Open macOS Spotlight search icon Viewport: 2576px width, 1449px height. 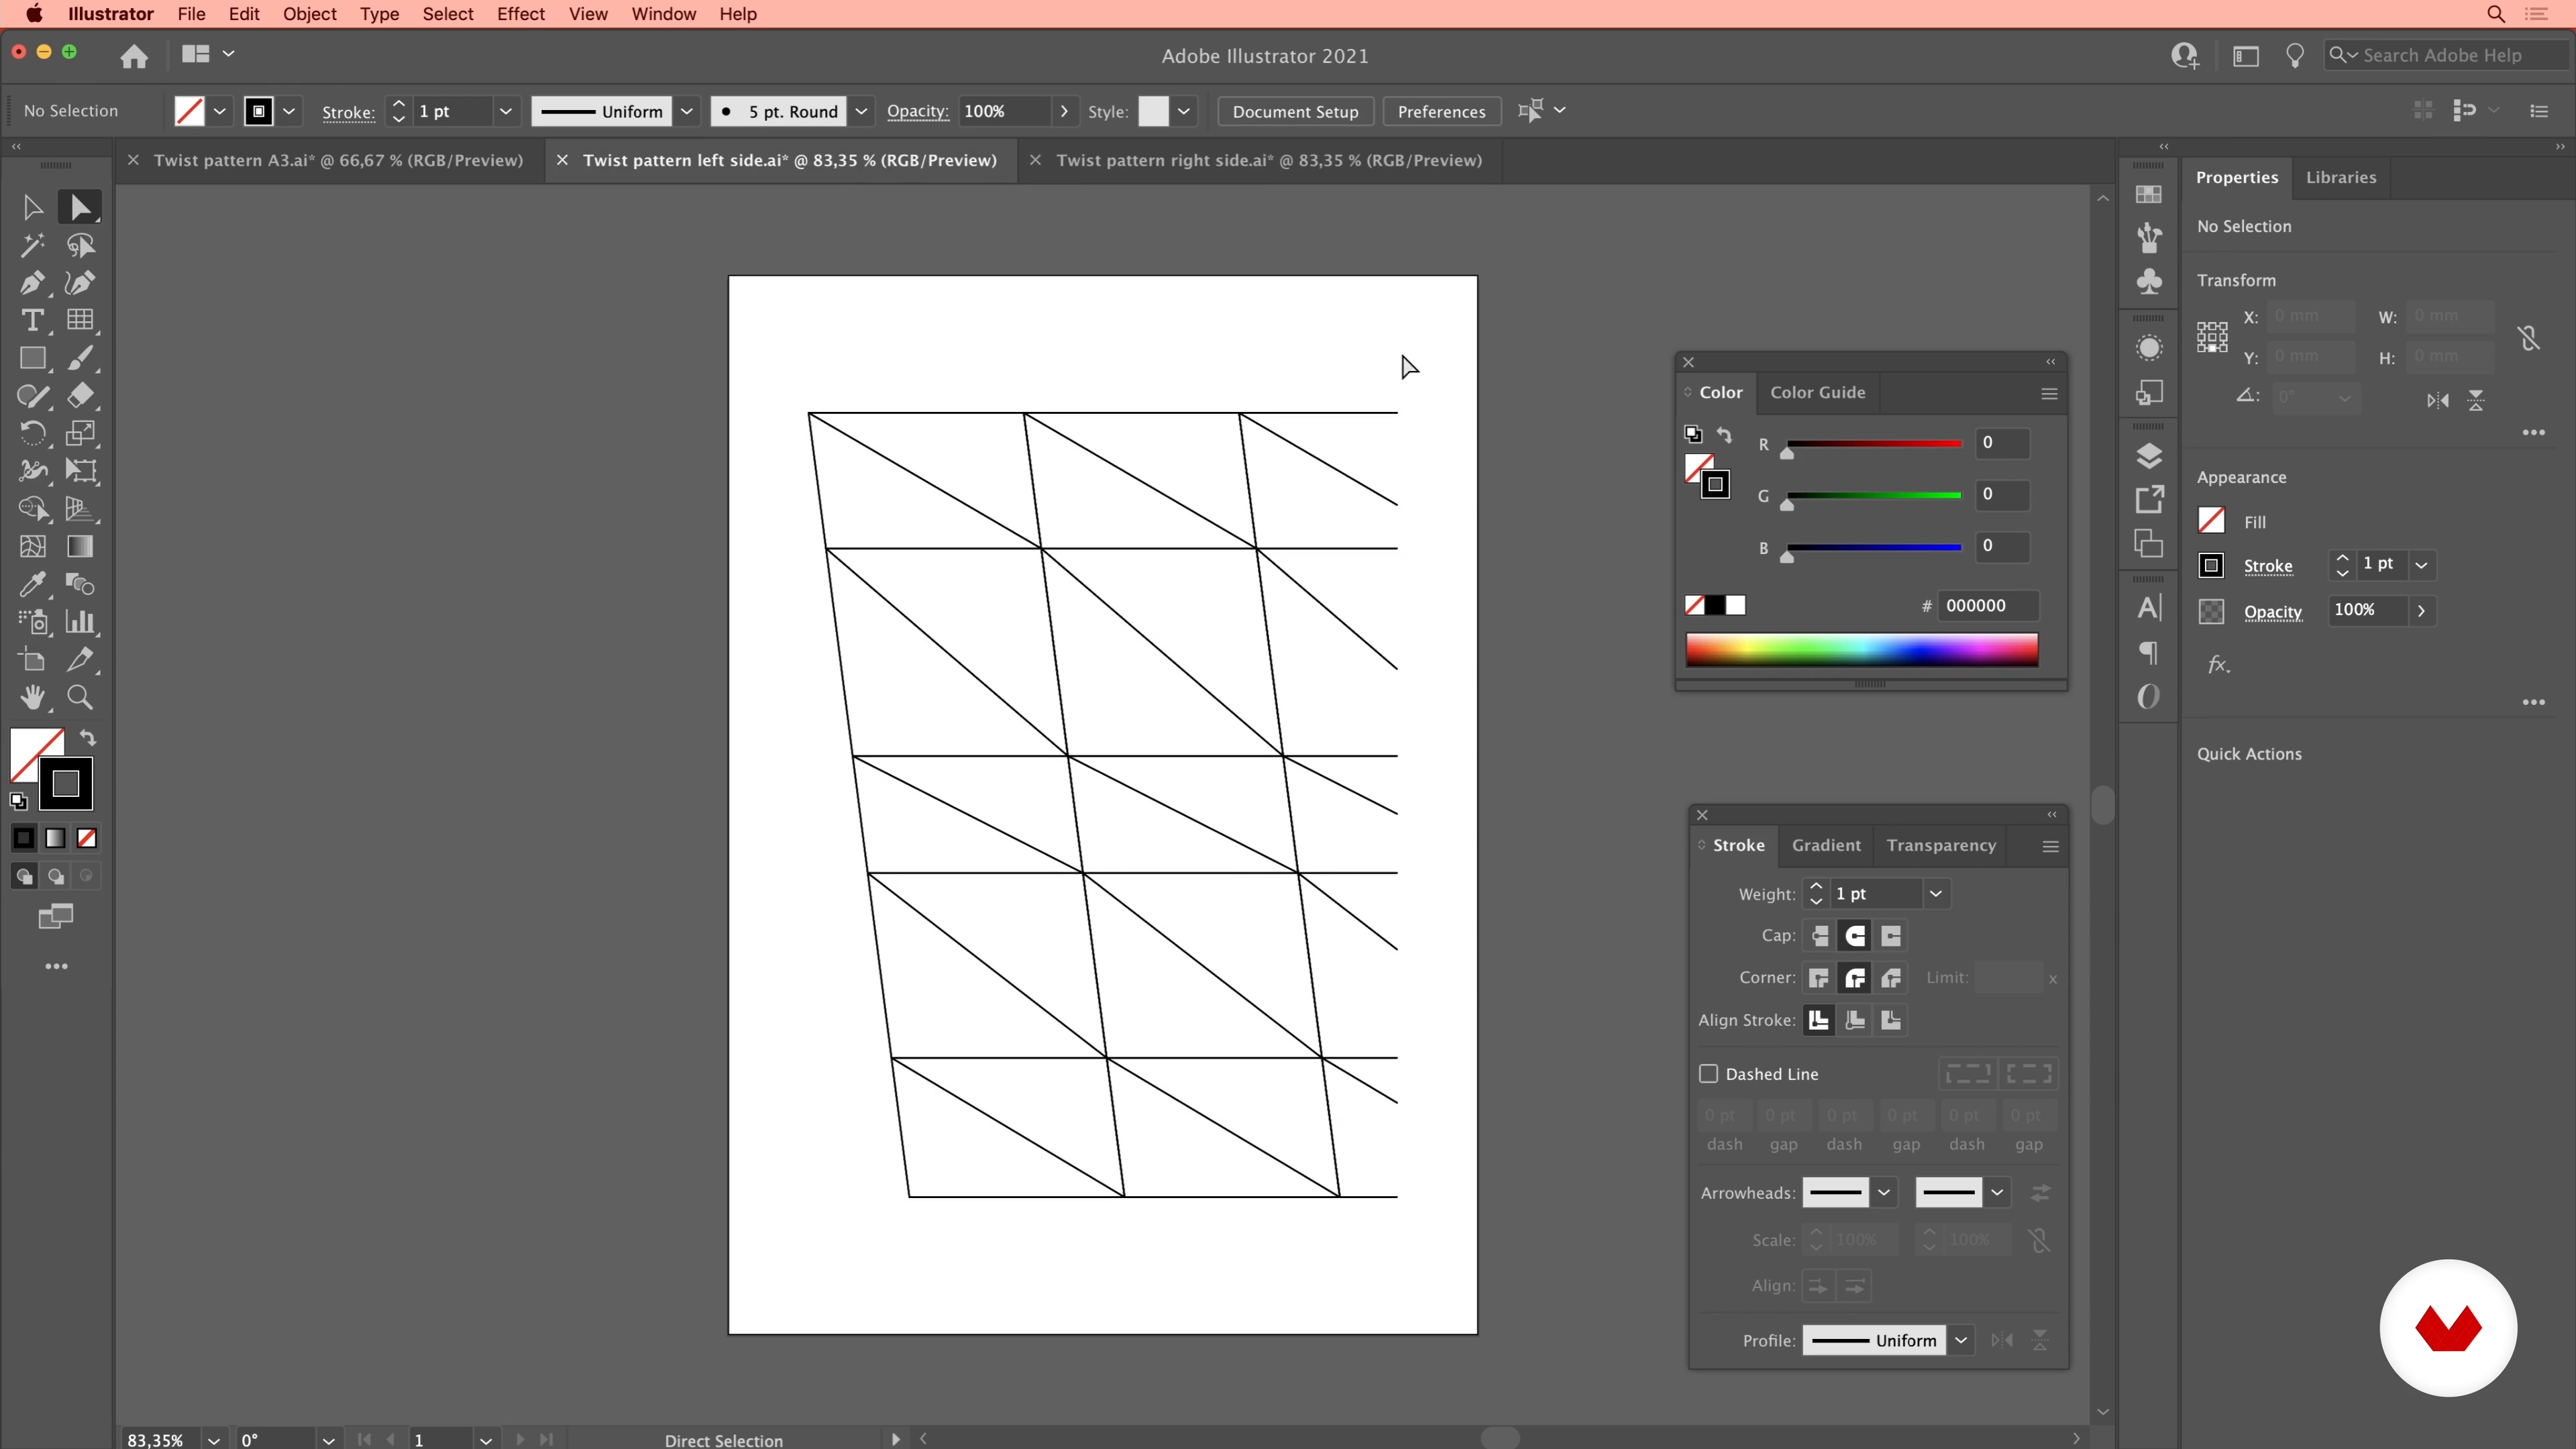click(2496, 14)
